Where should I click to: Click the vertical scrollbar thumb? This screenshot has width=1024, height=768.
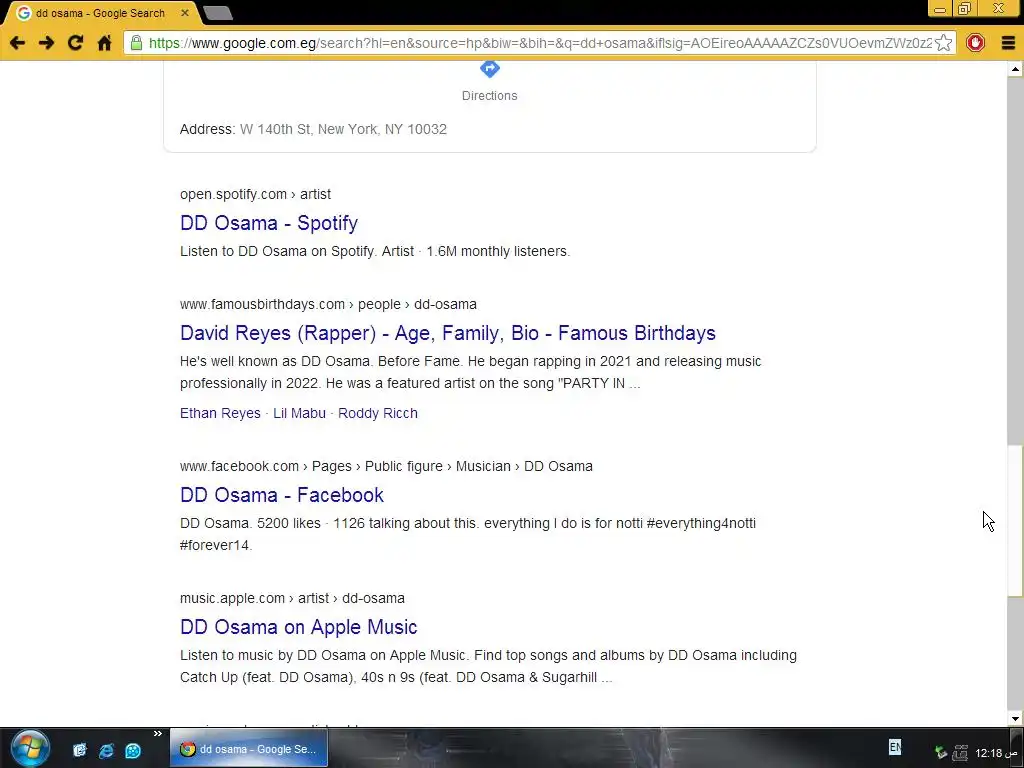[x=1015, y=520]
